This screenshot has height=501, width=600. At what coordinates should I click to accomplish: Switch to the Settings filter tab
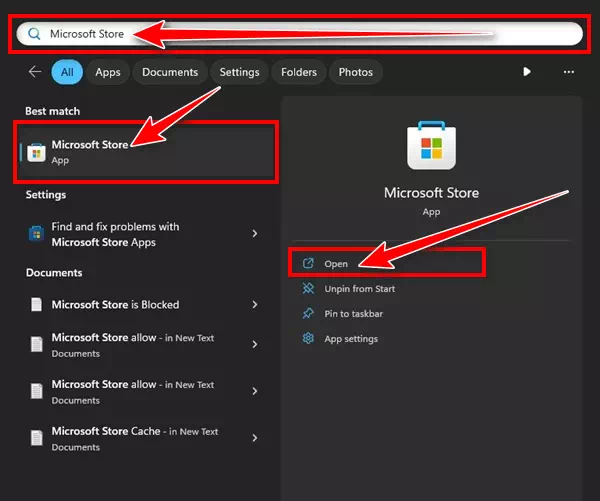click(x=239, y=72)
